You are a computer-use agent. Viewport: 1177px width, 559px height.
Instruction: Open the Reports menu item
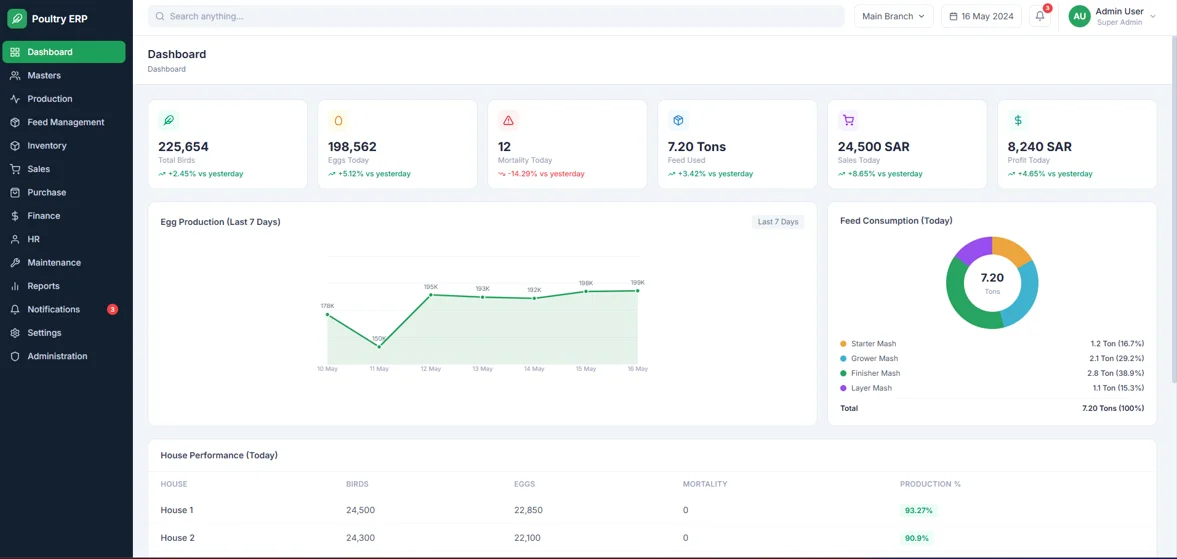point(64,286)
